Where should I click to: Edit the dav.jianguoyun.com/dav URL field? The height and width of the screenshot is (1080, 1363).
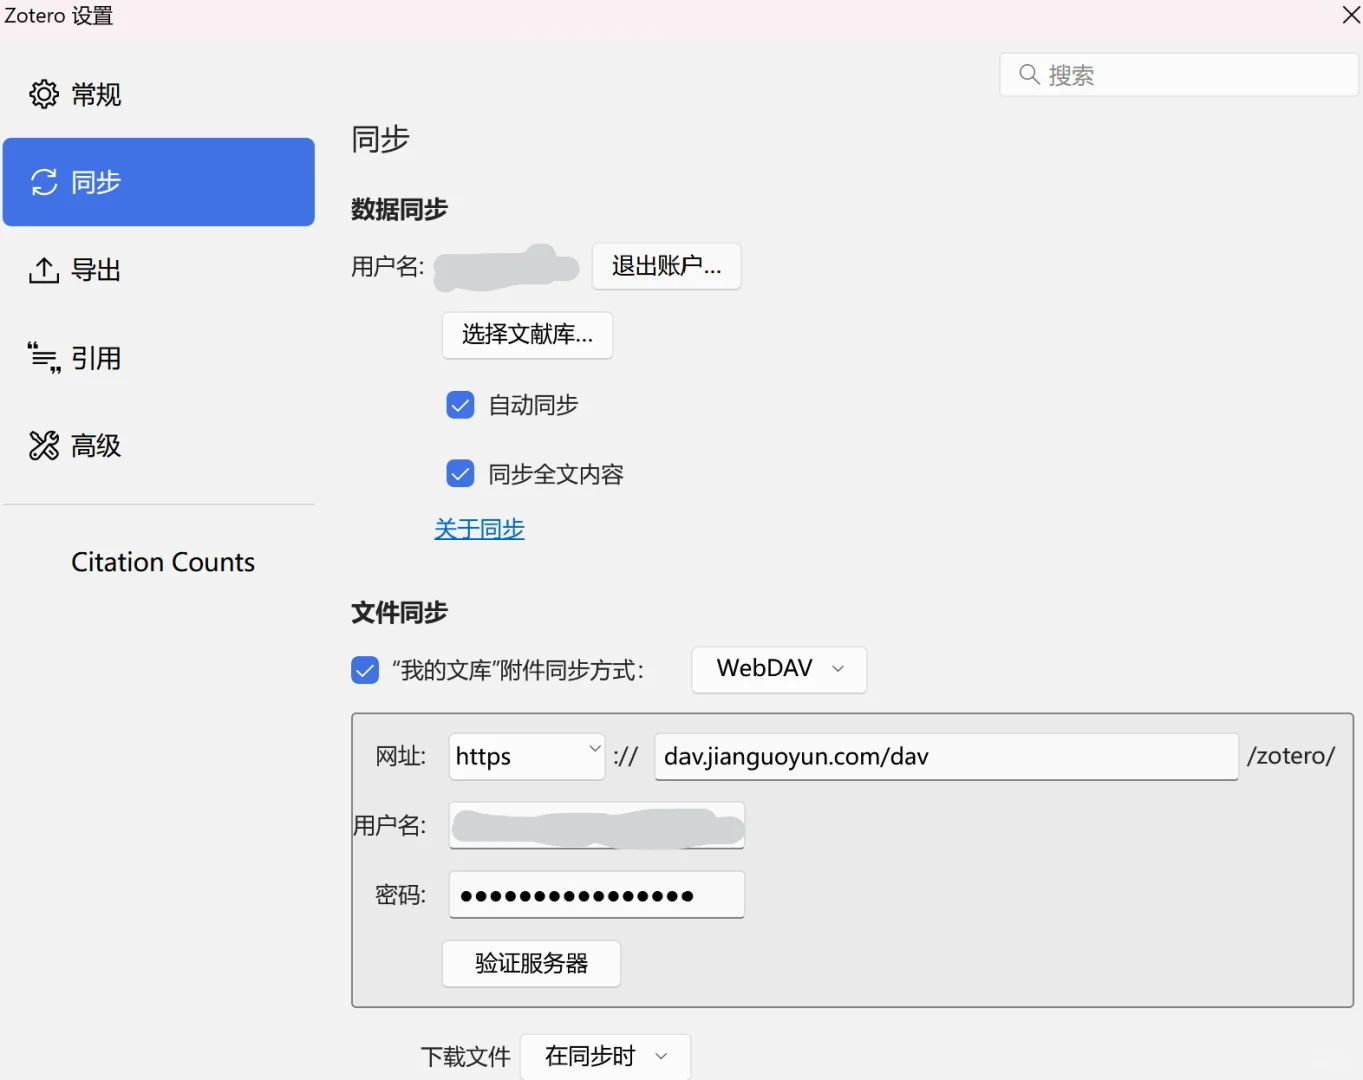[x=945, y=757]
